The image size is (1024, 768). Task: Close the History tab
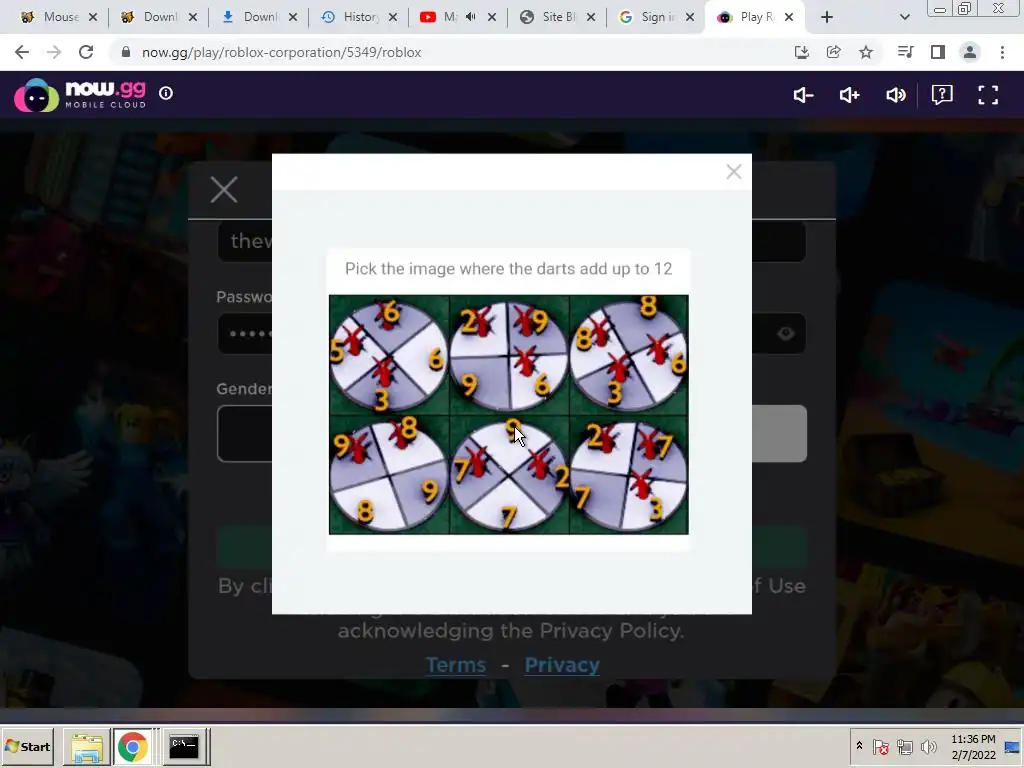(392, 18)
